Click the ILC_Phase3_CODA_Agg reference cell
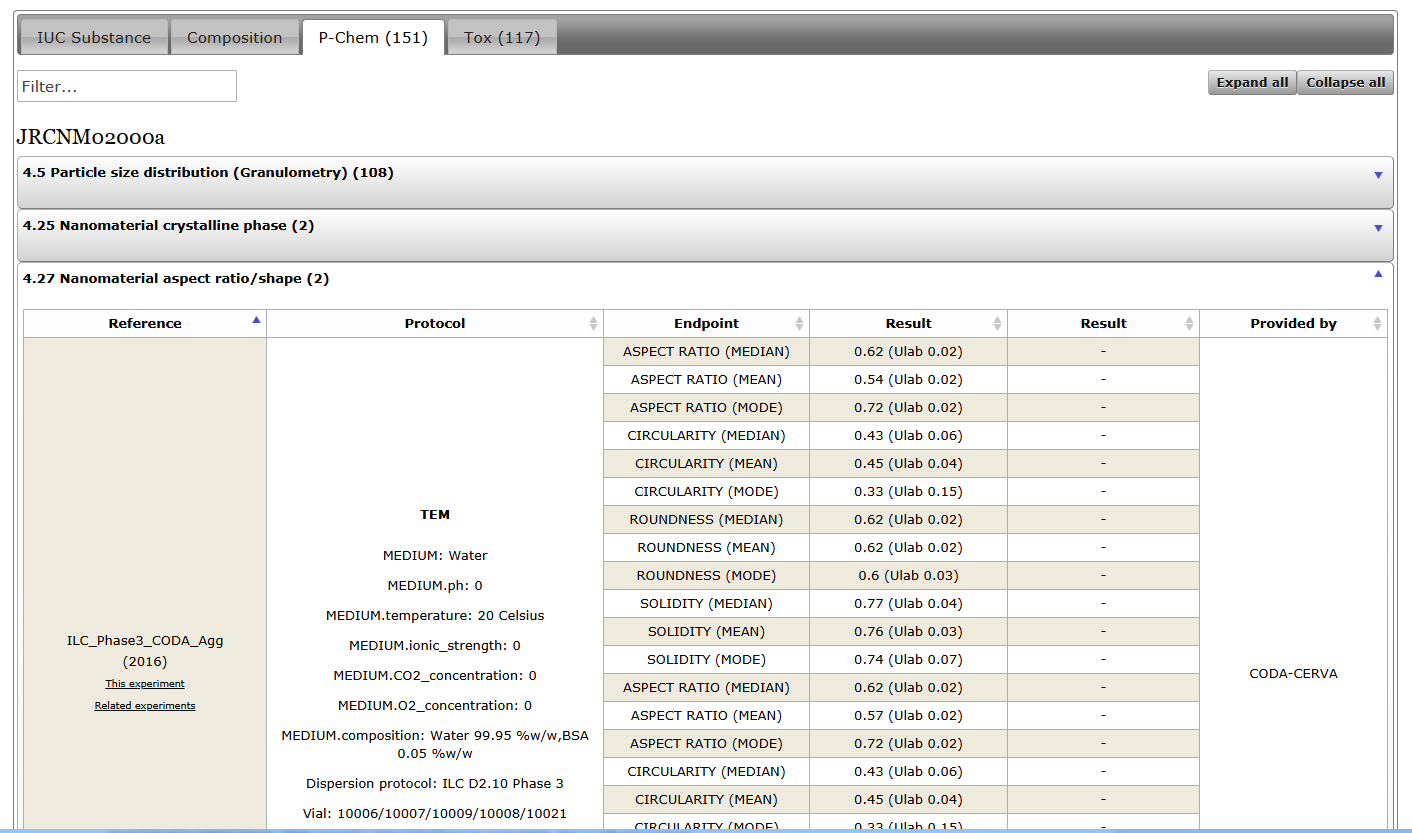 [x=145, y=641]
